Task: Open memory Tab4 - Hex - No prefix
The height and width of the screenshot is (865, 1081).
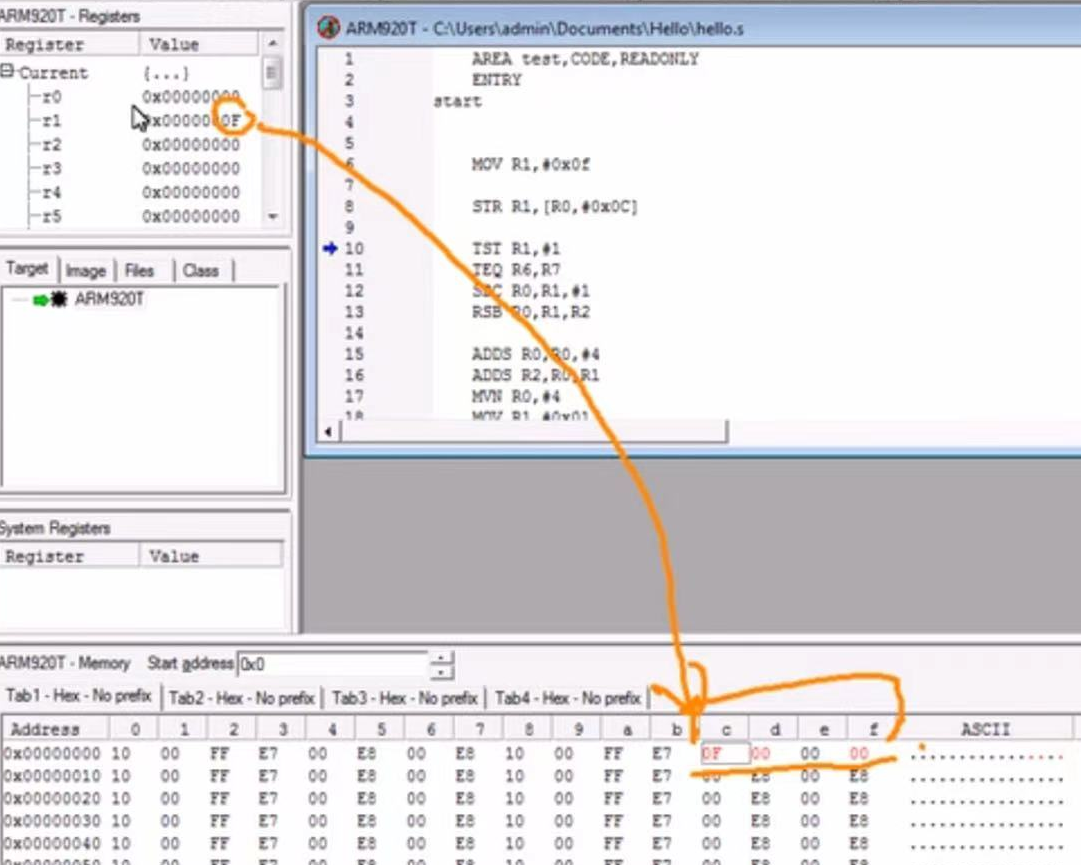Action: coord(568,698)
